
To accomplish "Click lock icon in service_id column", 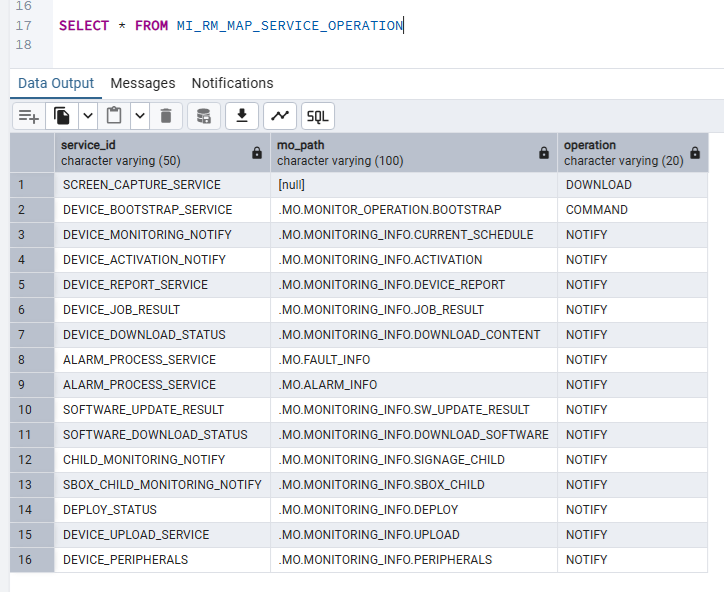I will [257, 153].
